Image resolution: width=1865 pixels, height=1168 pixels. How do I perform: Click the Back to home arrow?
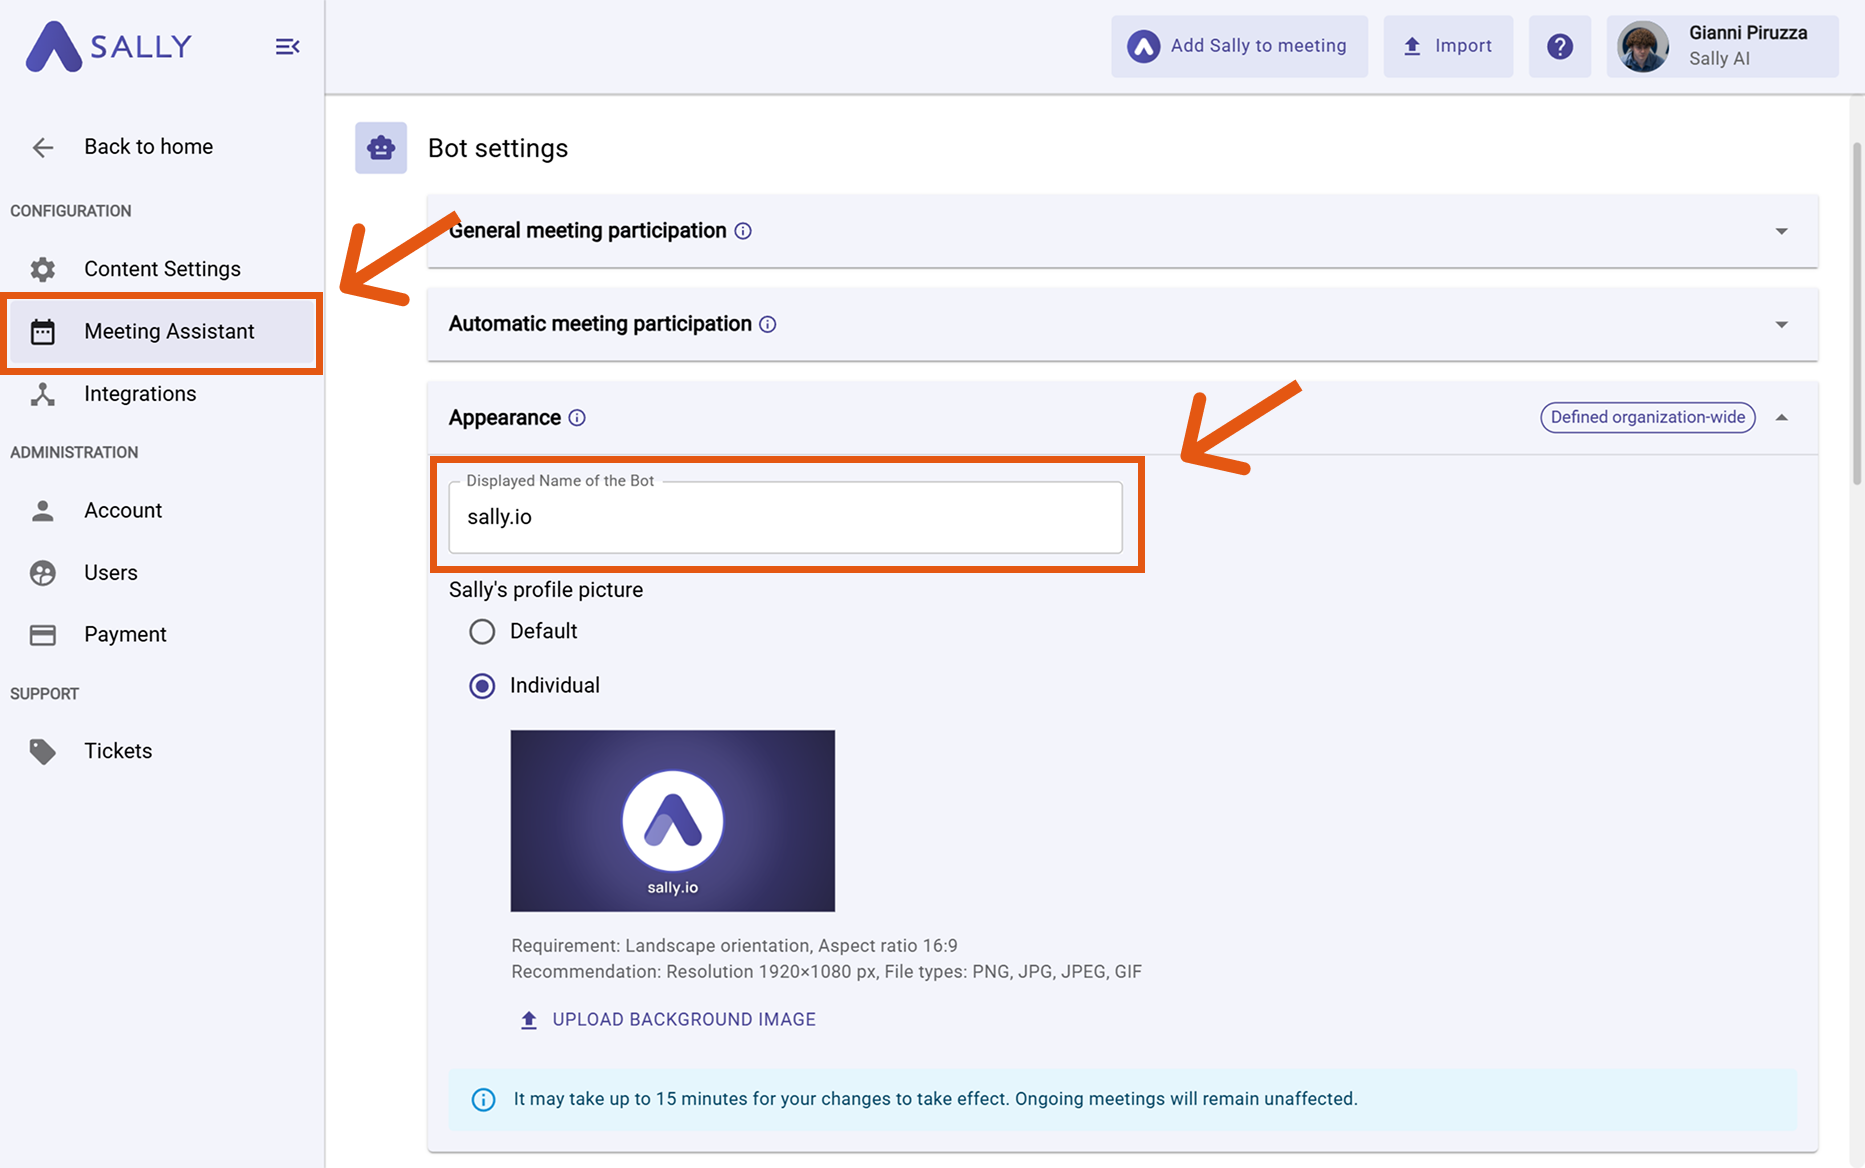click(43, 148)
